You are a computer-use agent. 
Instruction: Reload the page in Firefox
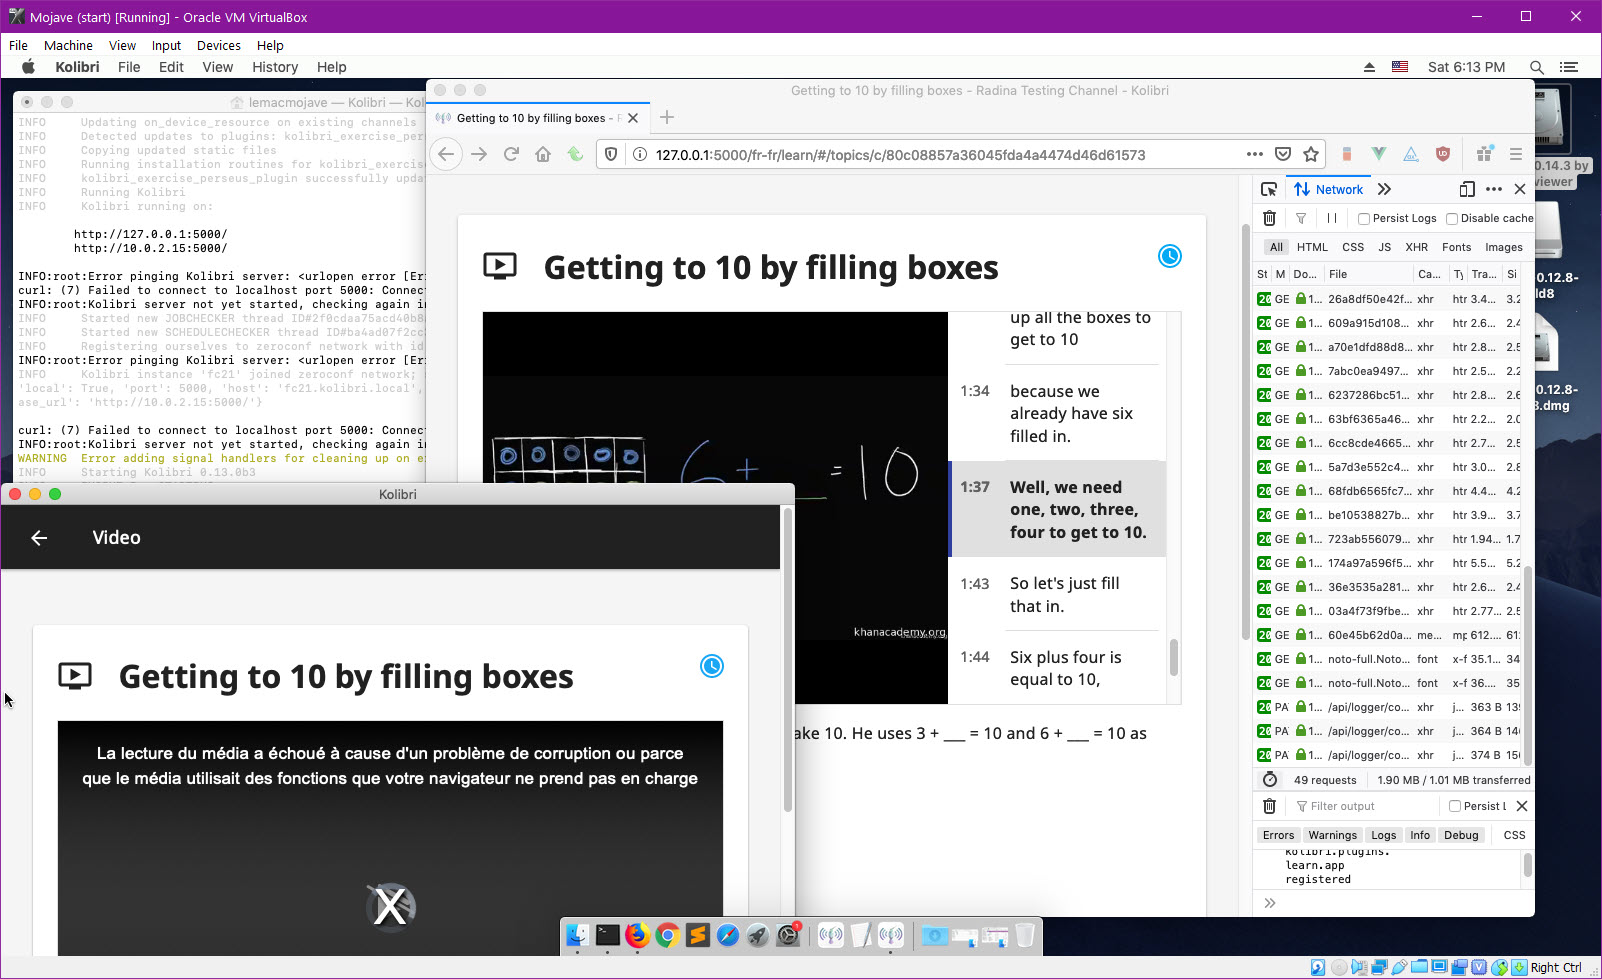click(511, 154)
